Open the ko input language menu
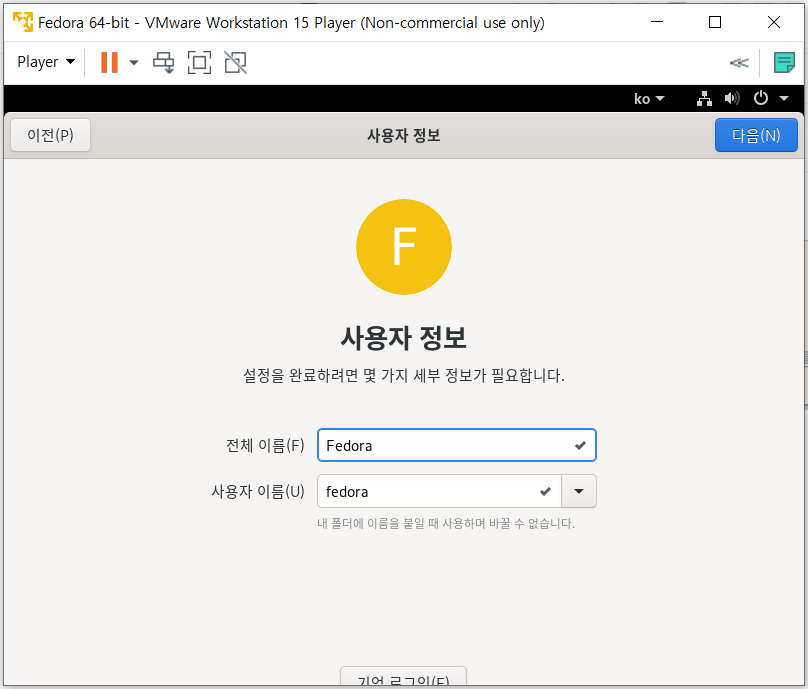 649,98
